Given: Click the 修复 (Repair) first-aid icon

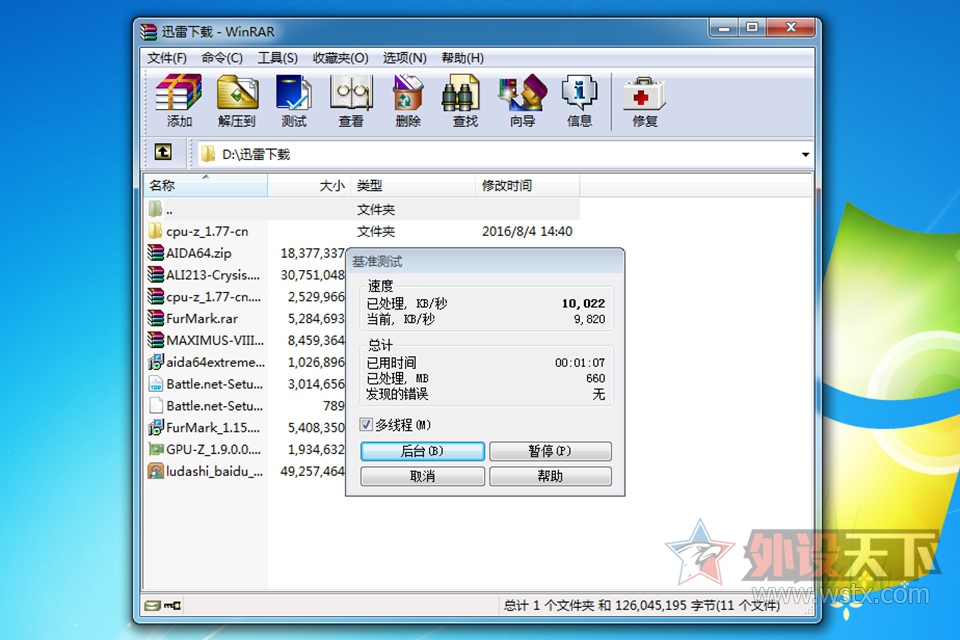Looking at the screenshot, I should [645, 100].
